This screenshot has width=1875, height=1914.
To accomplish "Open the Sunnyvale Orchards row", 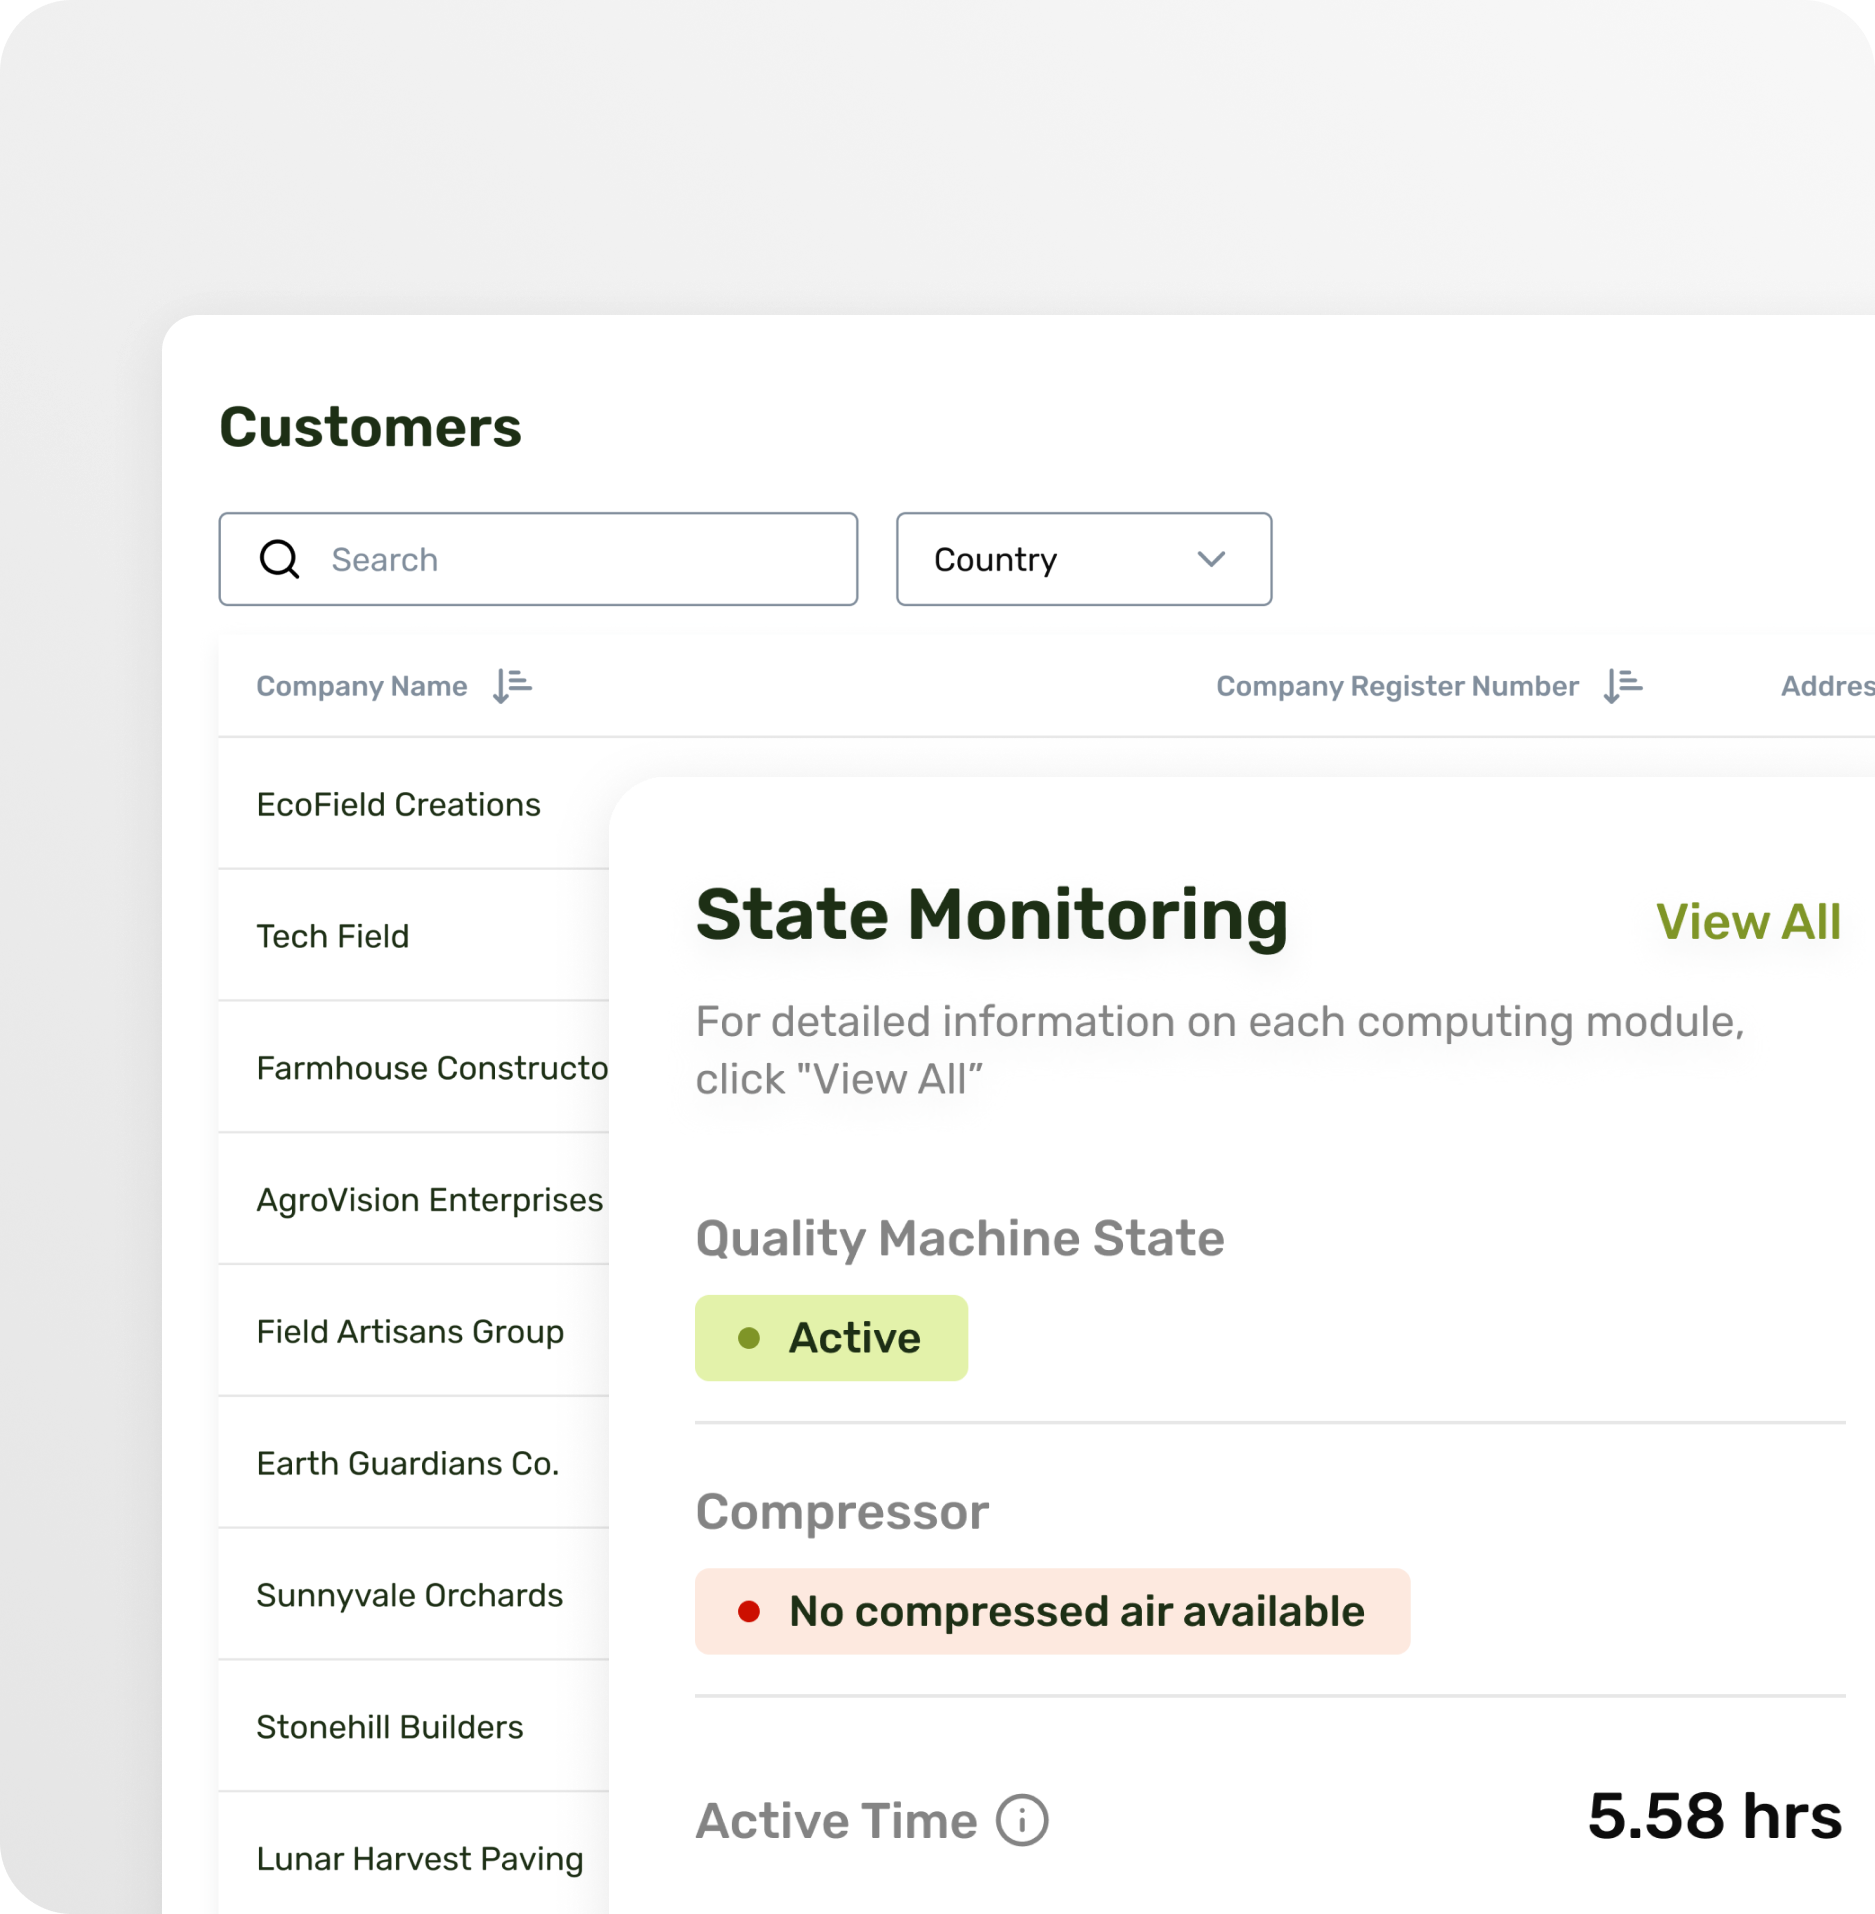I will click(x=409, y=1596).
